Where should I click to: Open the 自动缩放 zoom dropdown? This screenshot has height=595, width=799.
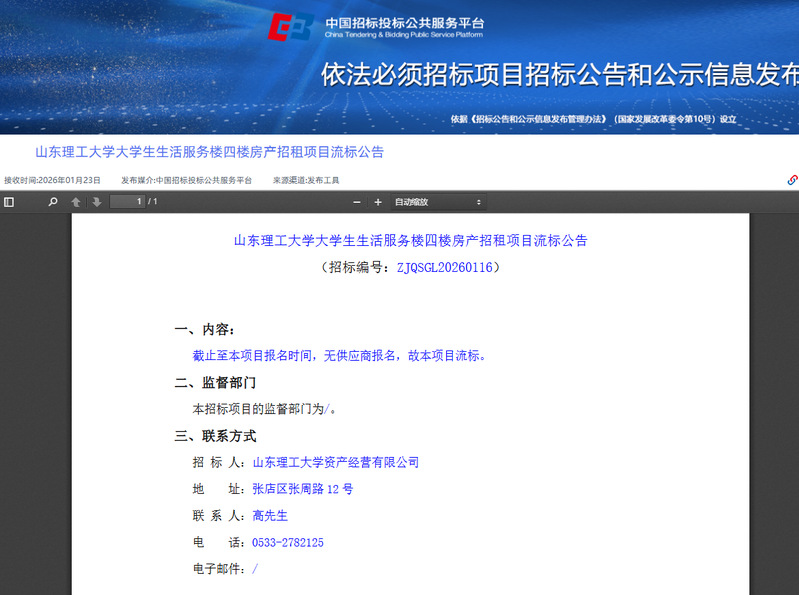(438, 202)
